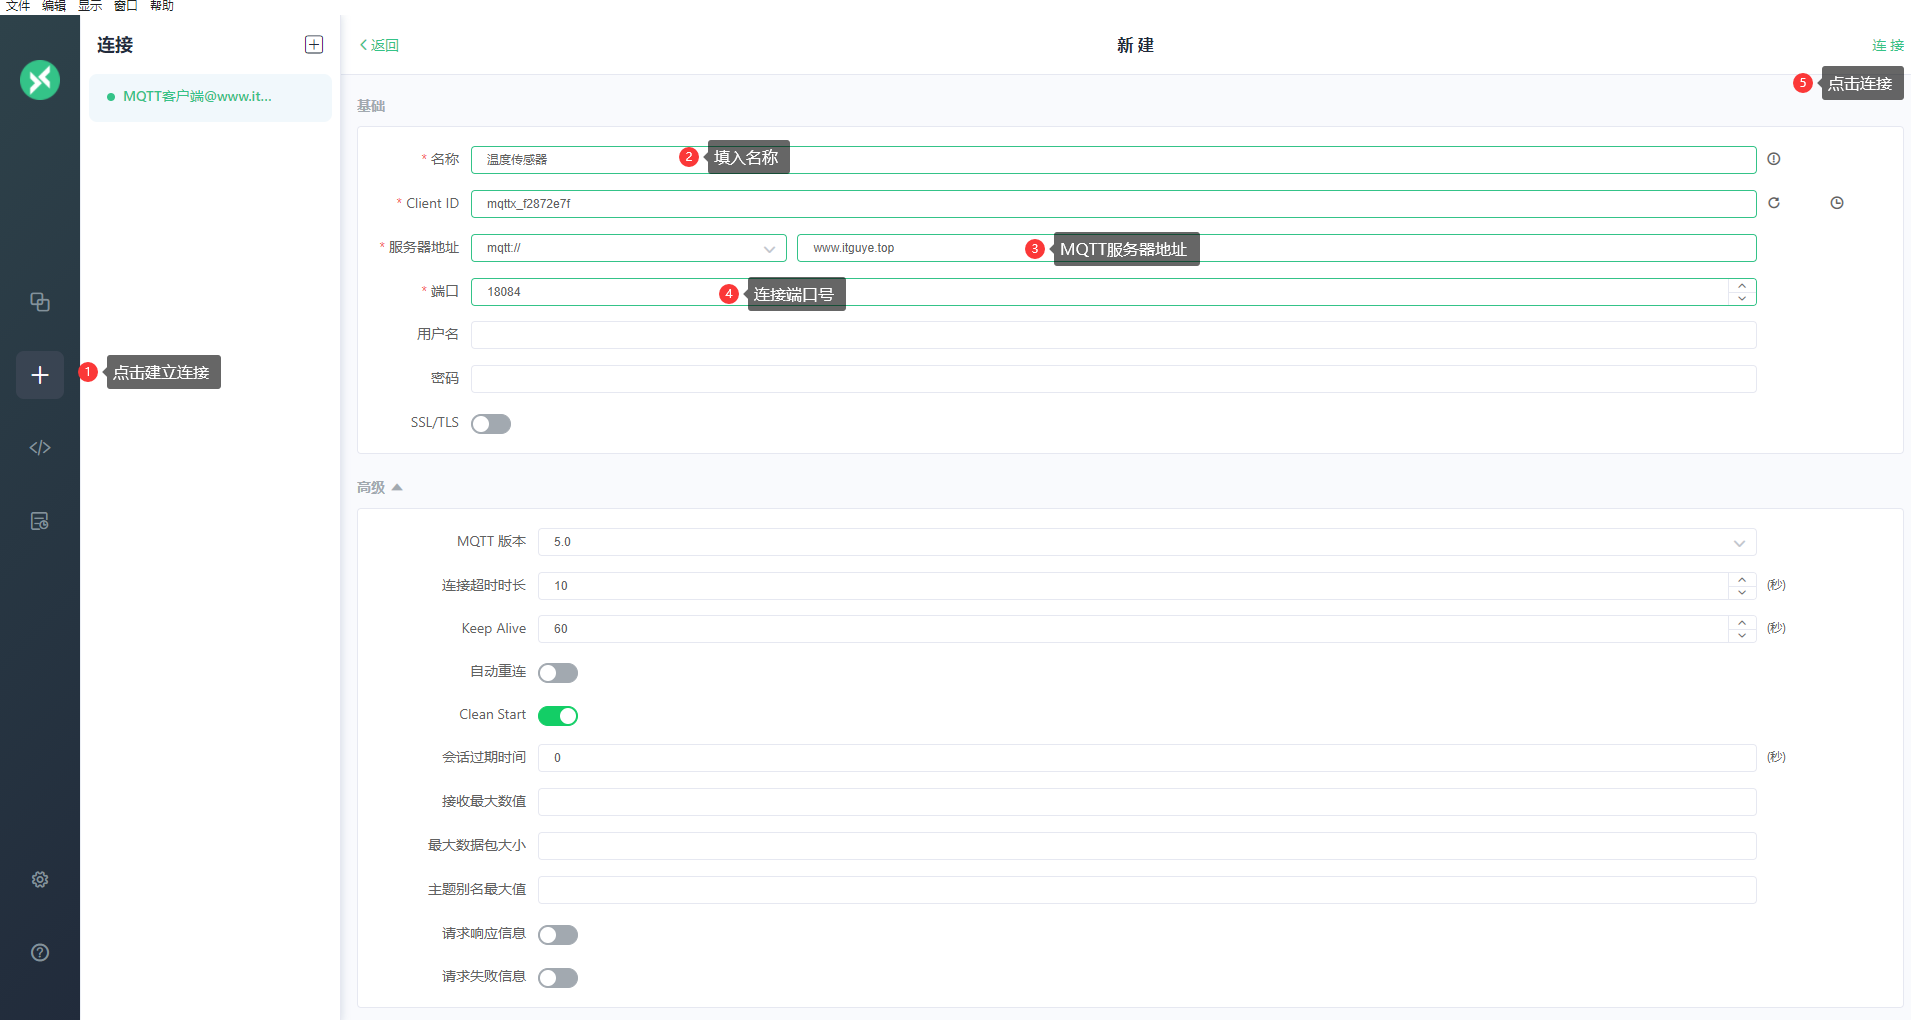This screenshot has height=1020, width=1911.
Task: Click the new connection plus box icon
Action: pos(314,44)
